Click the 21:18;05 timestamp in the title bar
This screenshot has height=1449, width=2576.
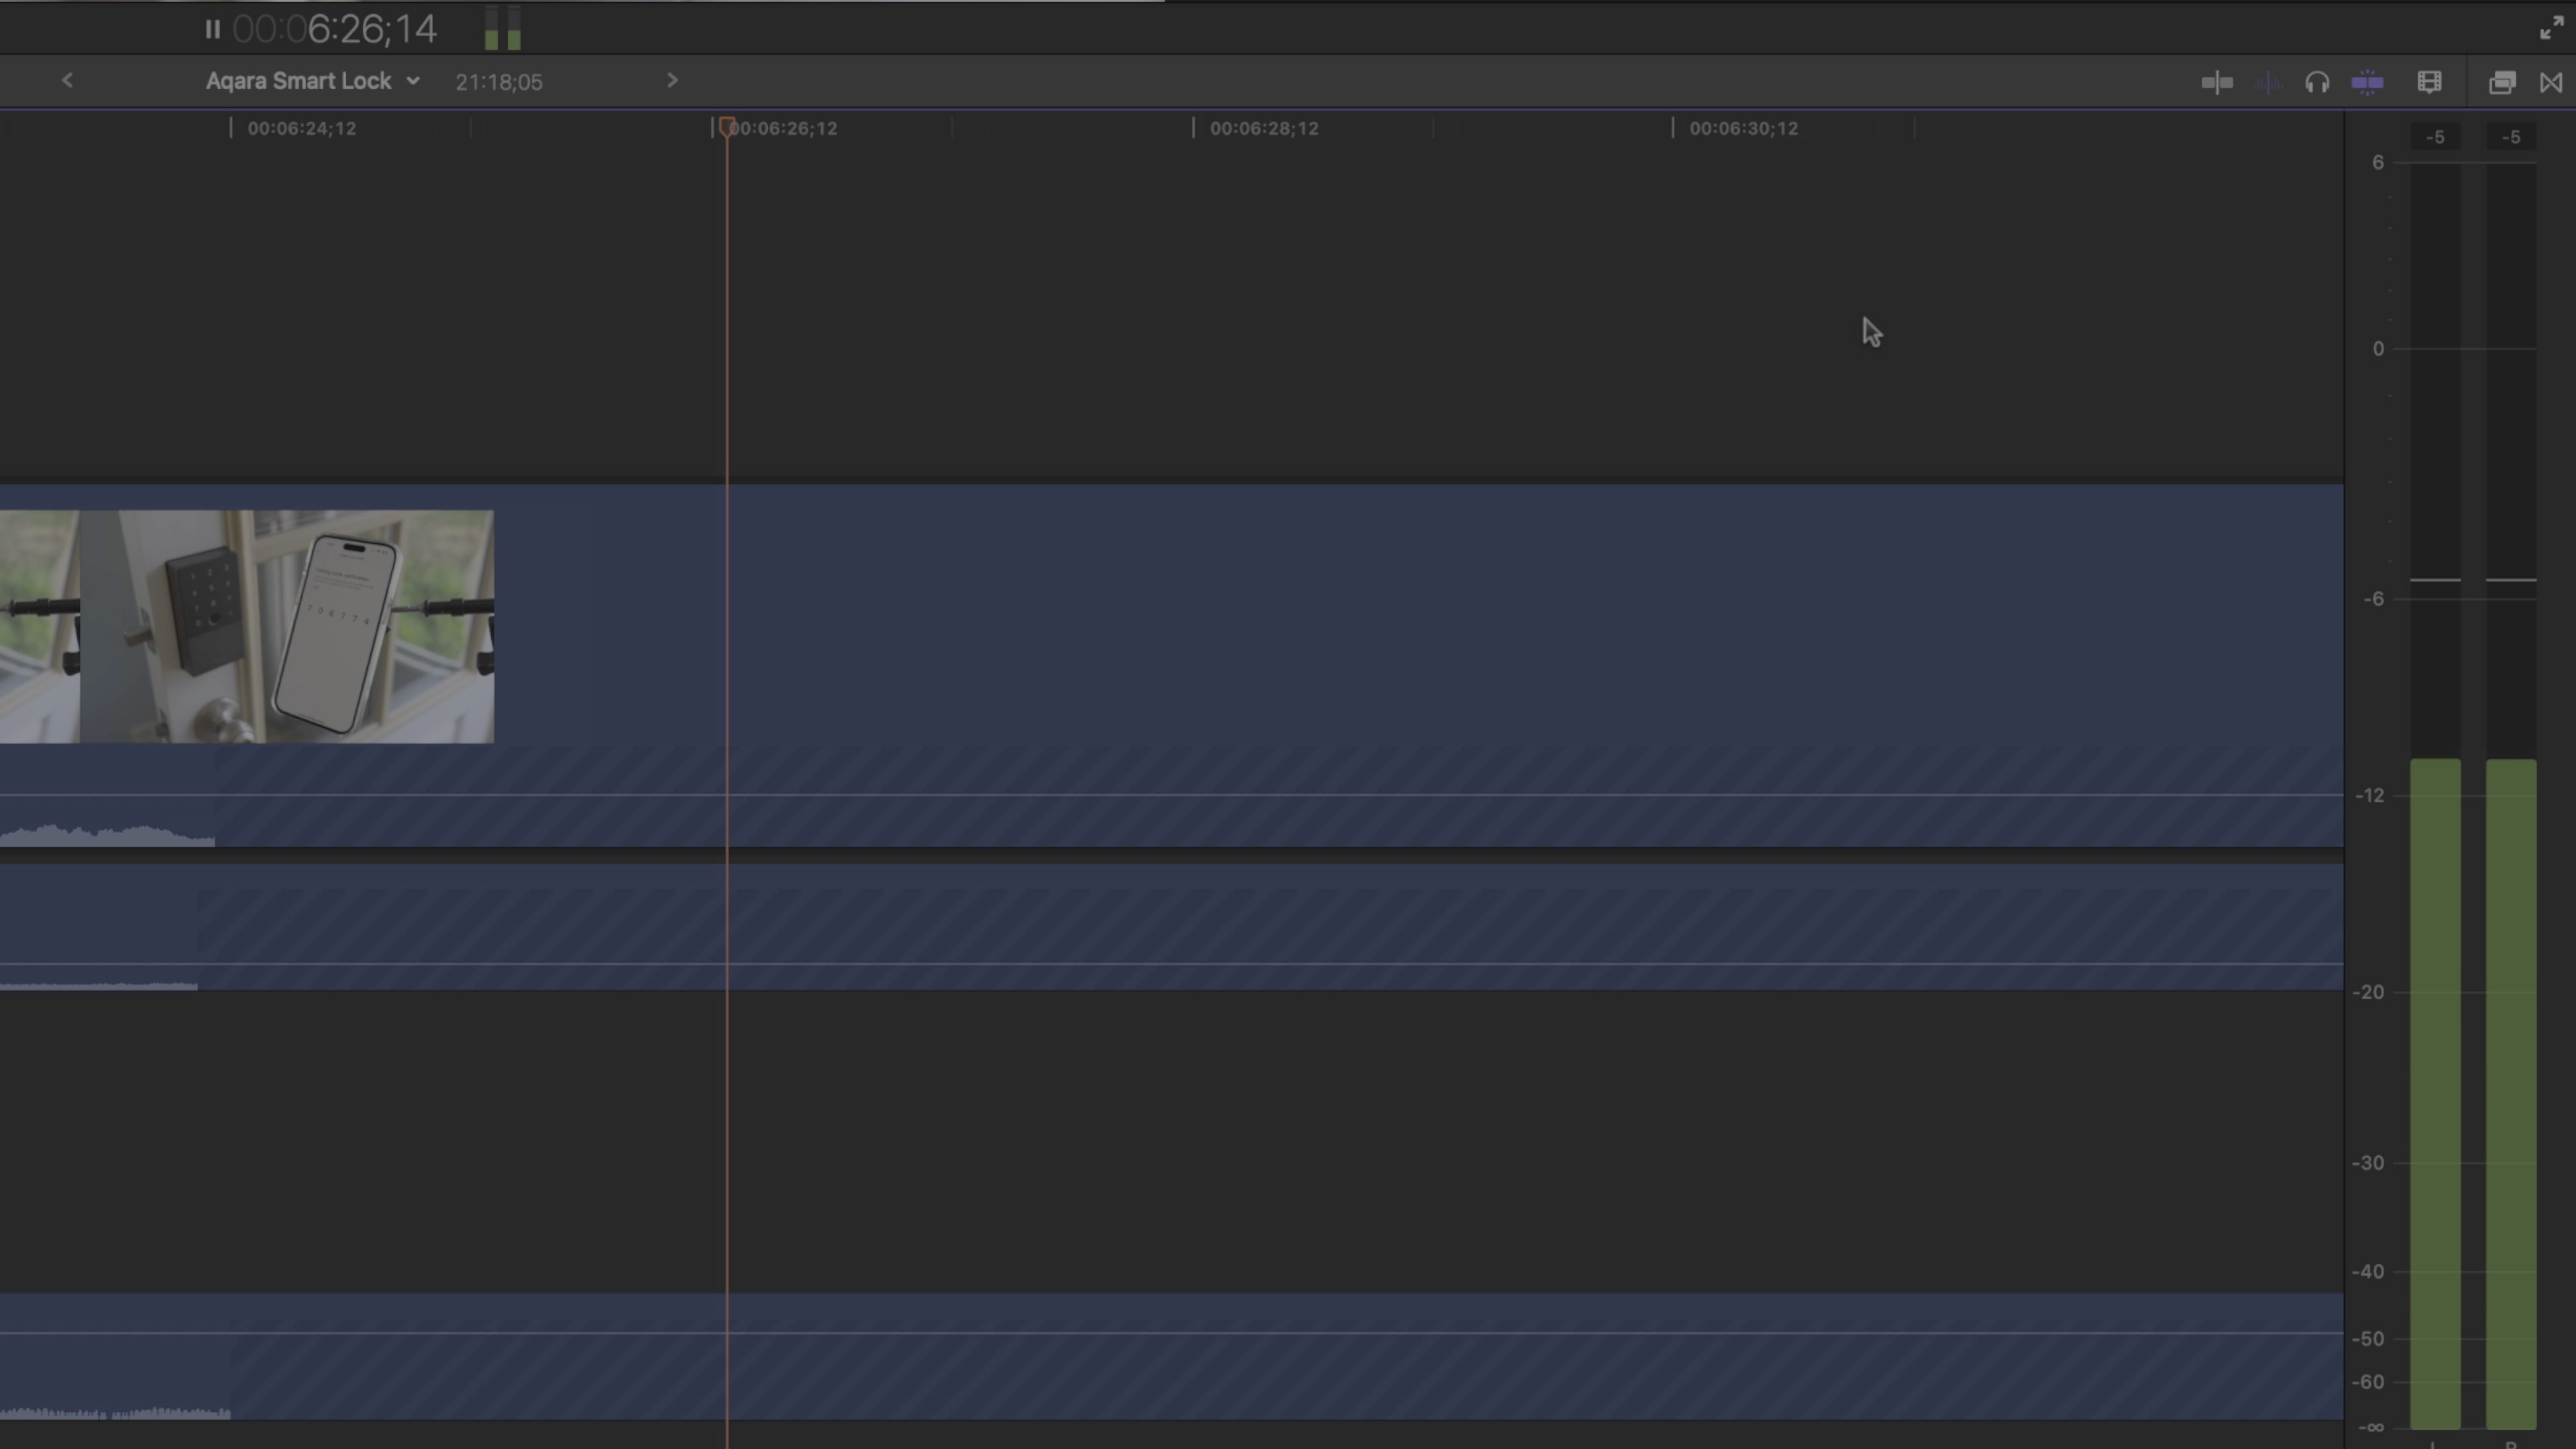[x=498, y=81]
